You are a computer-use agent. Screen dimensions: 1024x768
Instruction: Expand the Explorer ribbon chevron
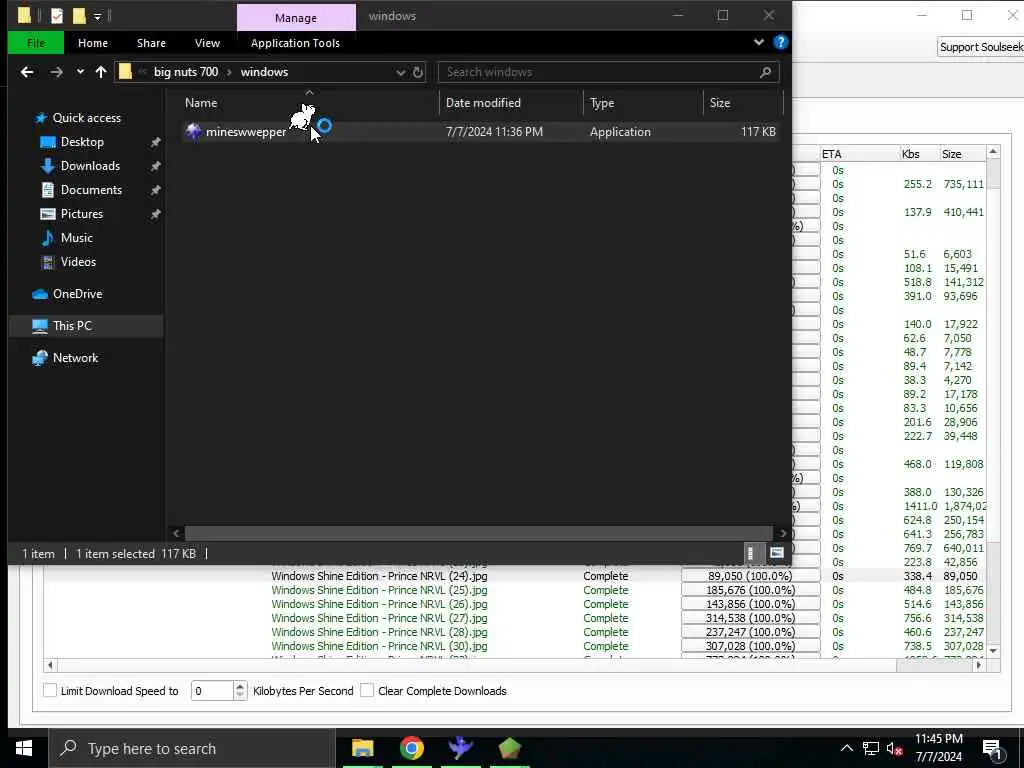pyautogui.click(x=758, y=42)
